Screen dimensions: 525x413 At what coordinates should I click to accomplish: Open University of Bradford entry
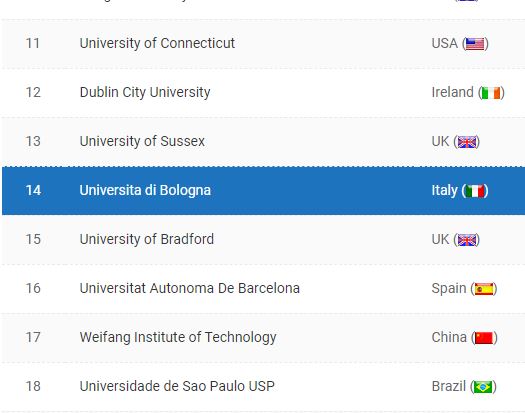147,239
